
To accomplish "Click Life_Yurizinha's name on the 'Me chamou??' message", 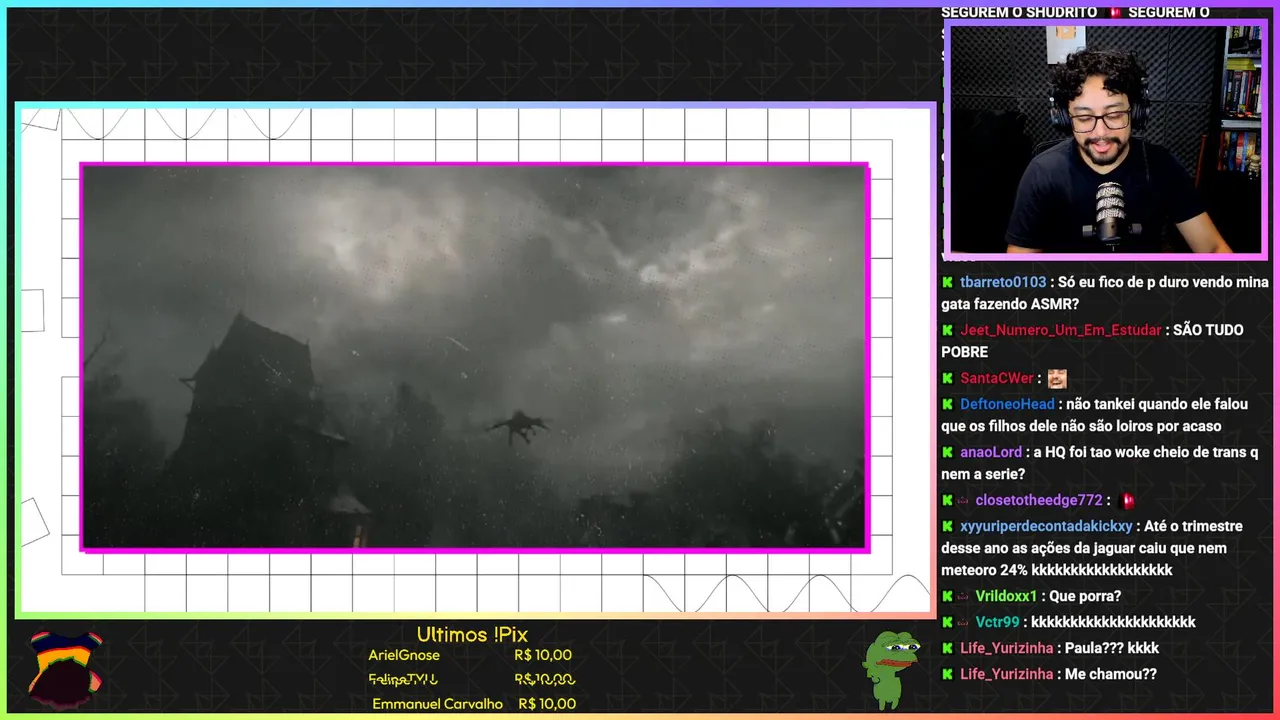I will [x=1007, y=675].
